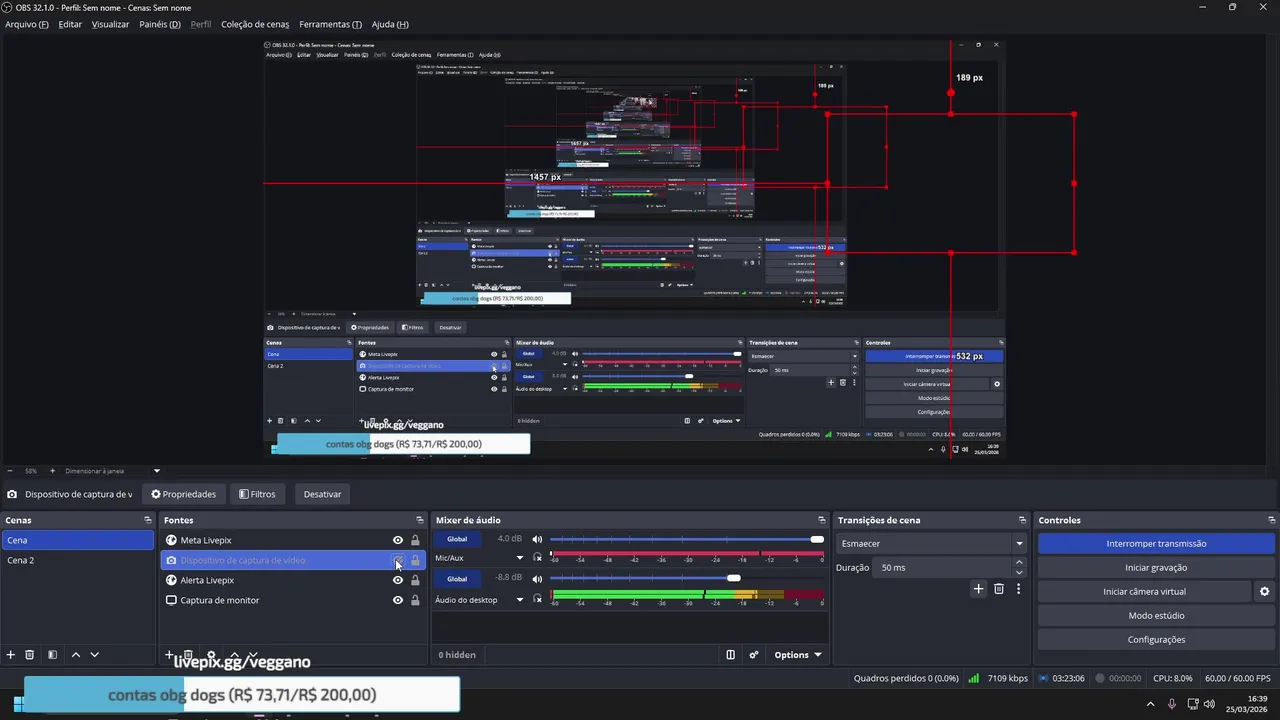
Task: Open scene filters icon in the Cenas toolbar
Action: 52,655
